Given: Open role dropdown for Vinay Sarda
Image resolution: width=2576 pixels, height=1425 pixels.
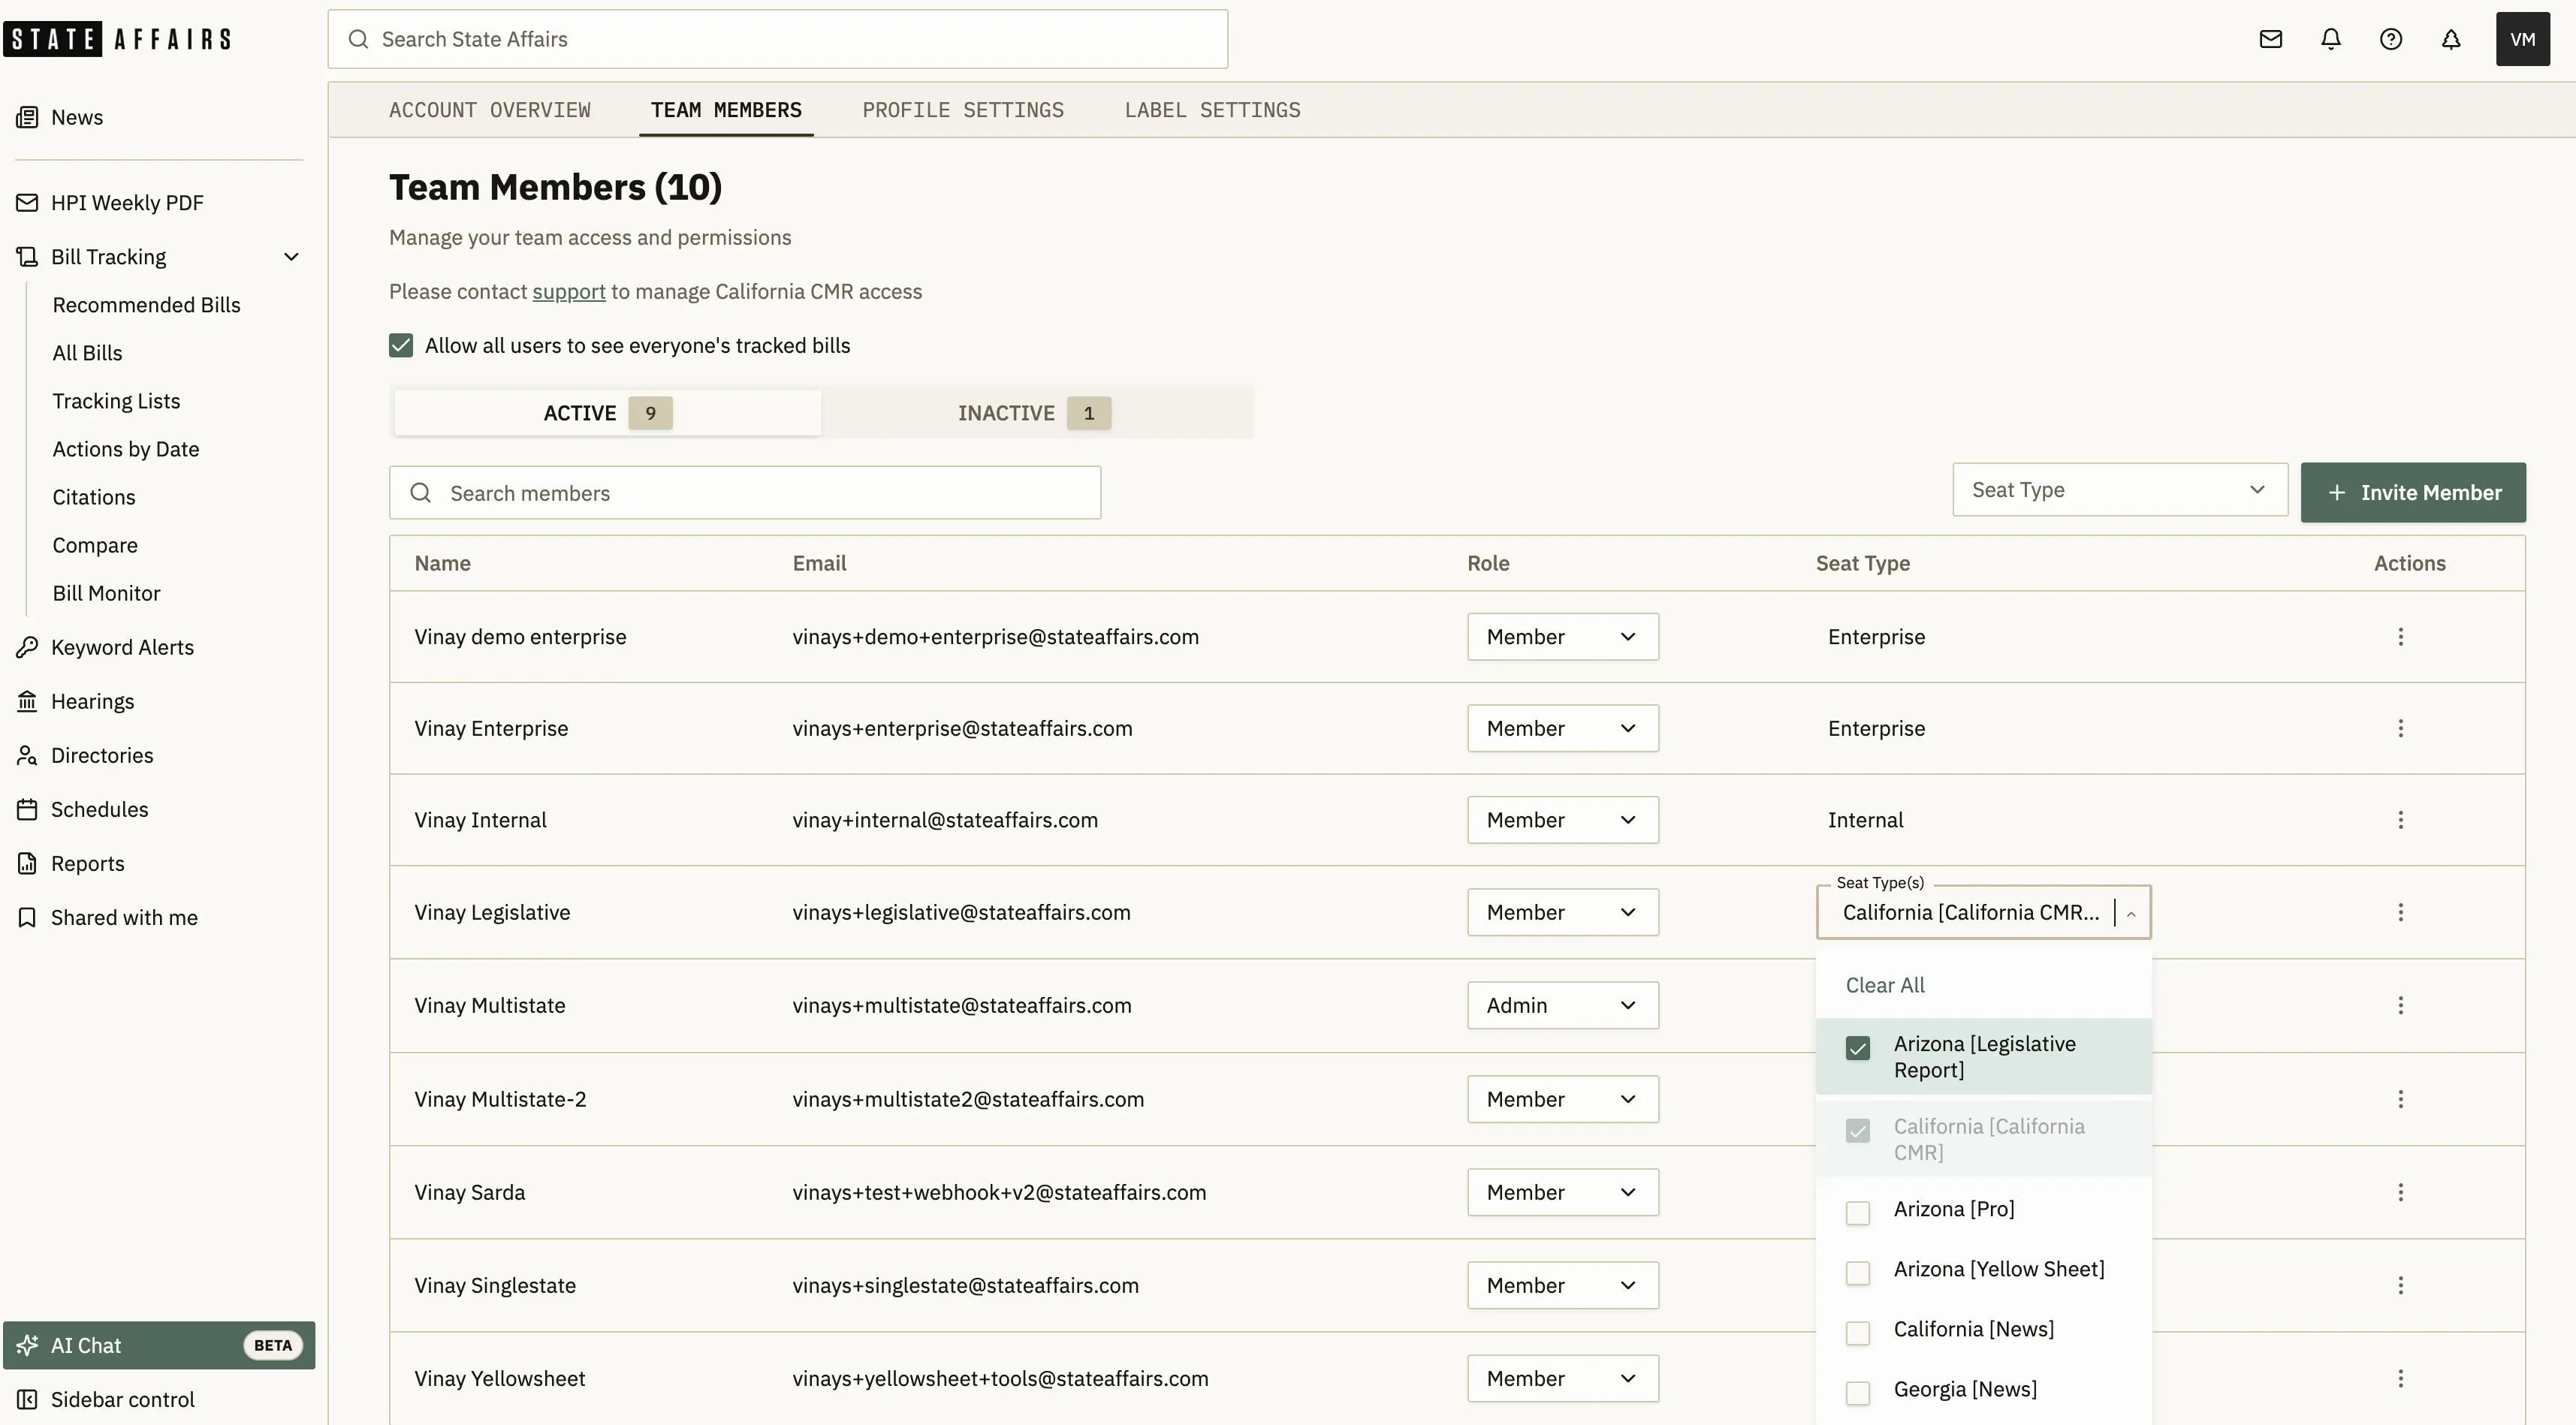Looking at the screenshot, I should point(1562,1192).
